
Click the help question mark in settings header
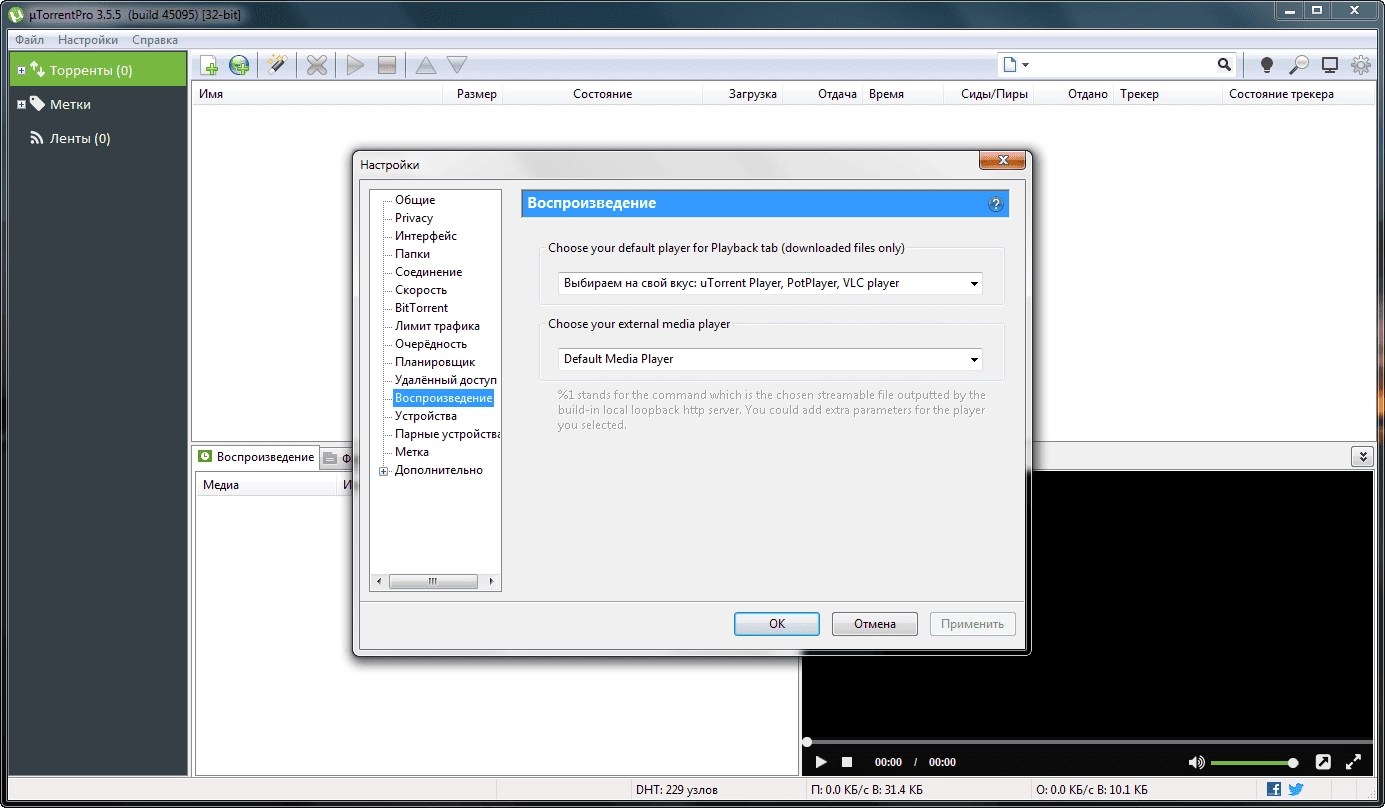pos(995,204)
